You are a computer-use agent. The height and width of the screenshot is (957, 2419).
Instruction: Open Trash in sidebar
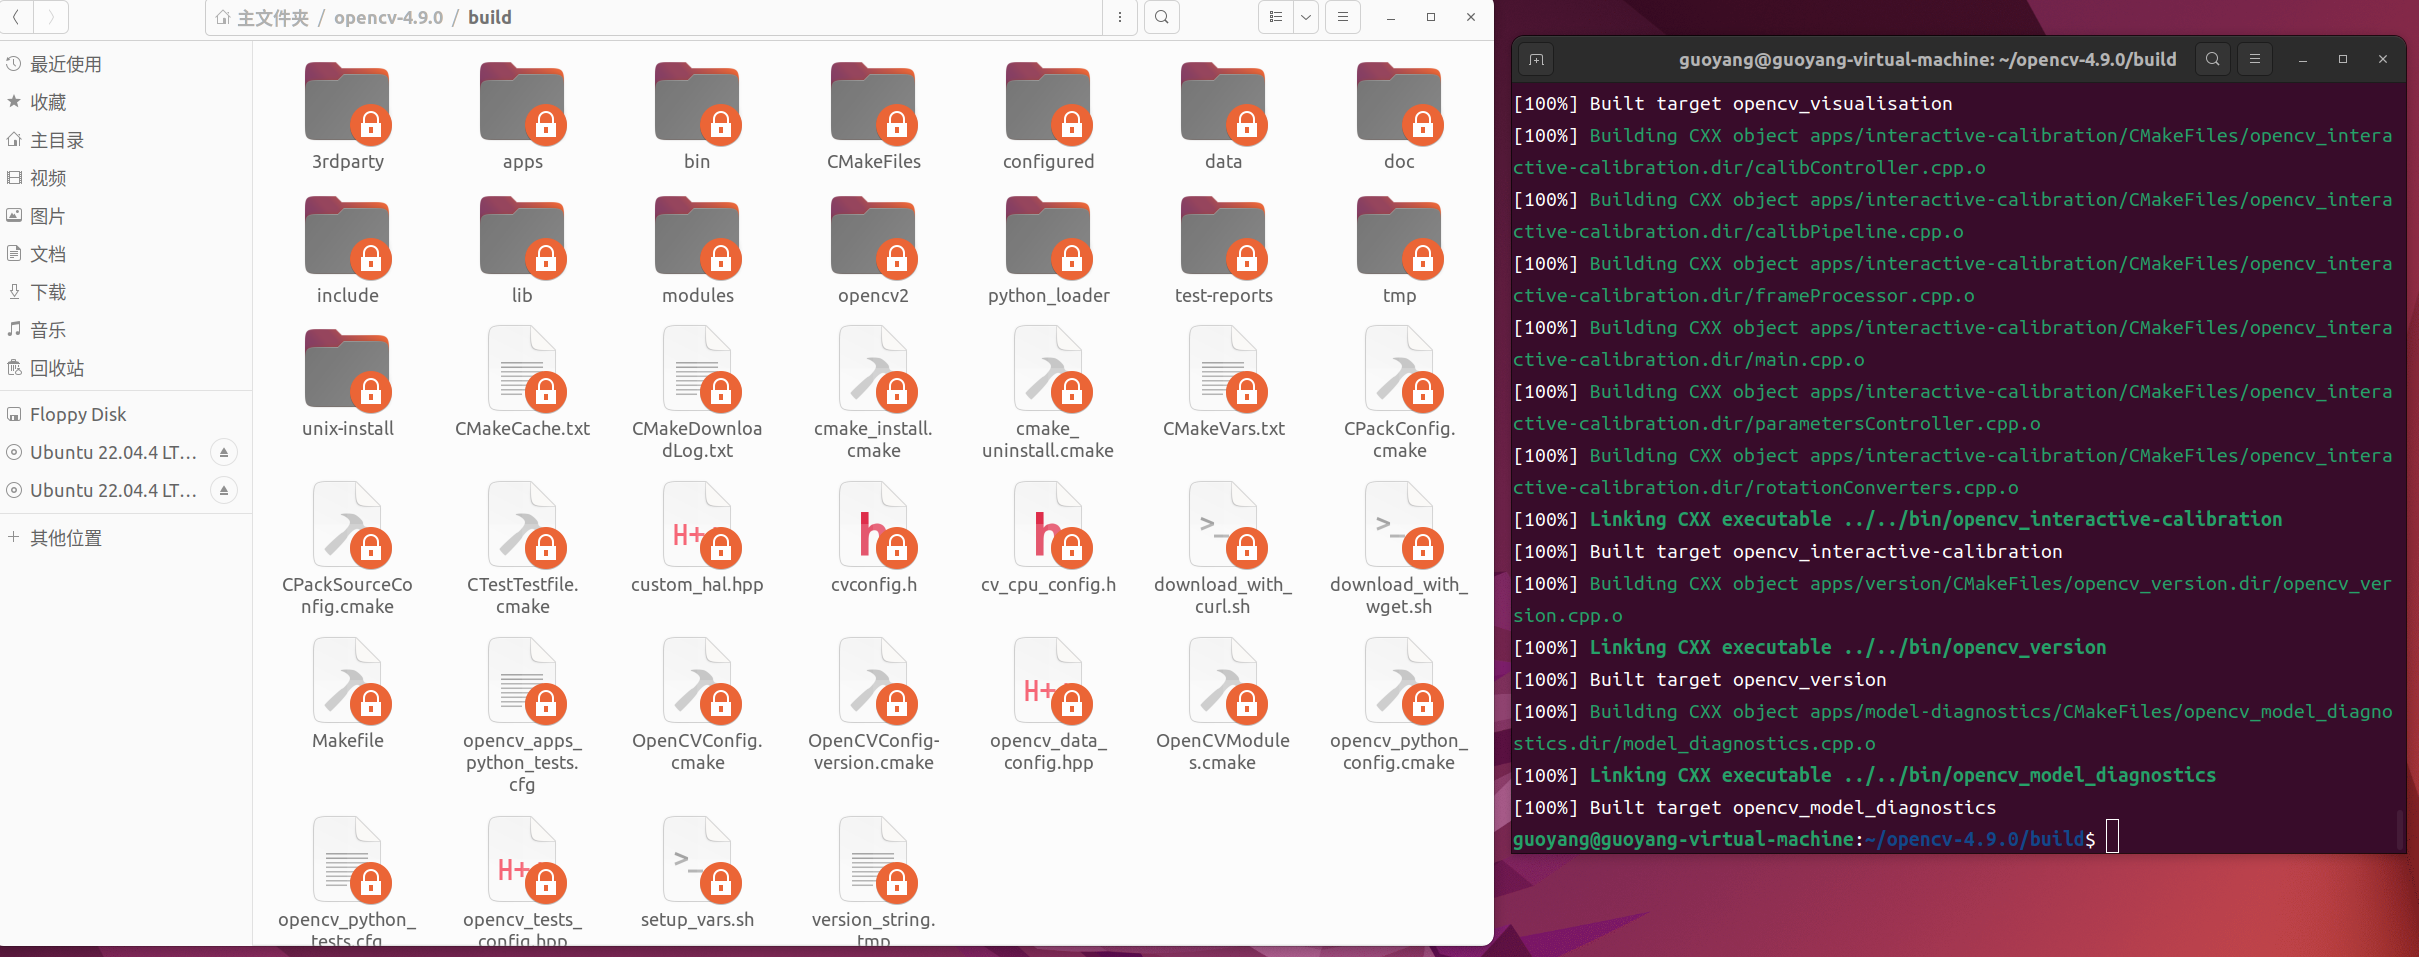125,368
